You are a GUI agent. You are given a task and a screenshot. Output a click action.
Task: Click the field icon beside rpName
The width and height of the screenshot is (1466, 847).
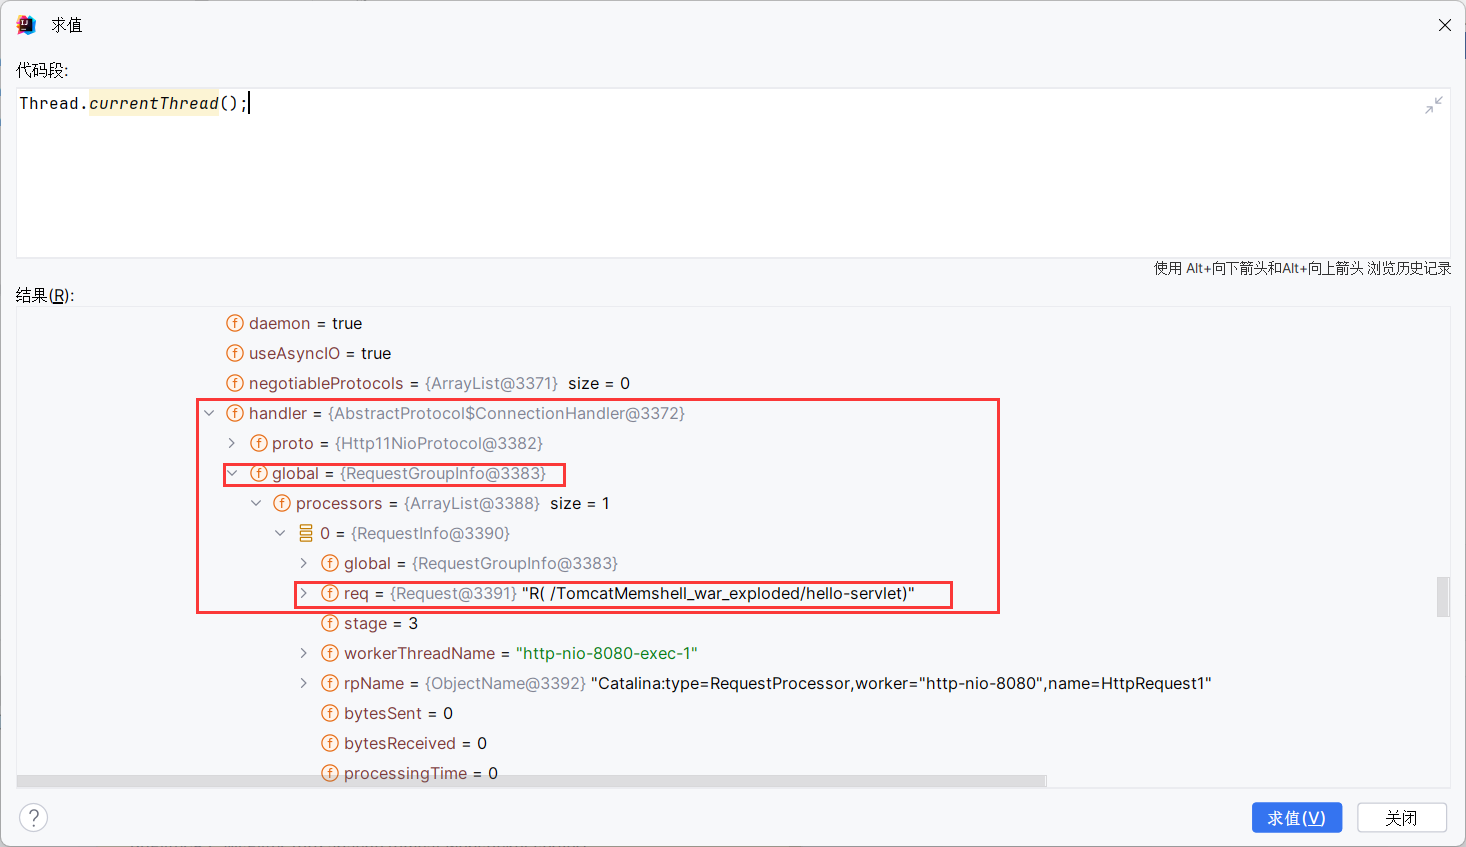(x=330, y=683)
